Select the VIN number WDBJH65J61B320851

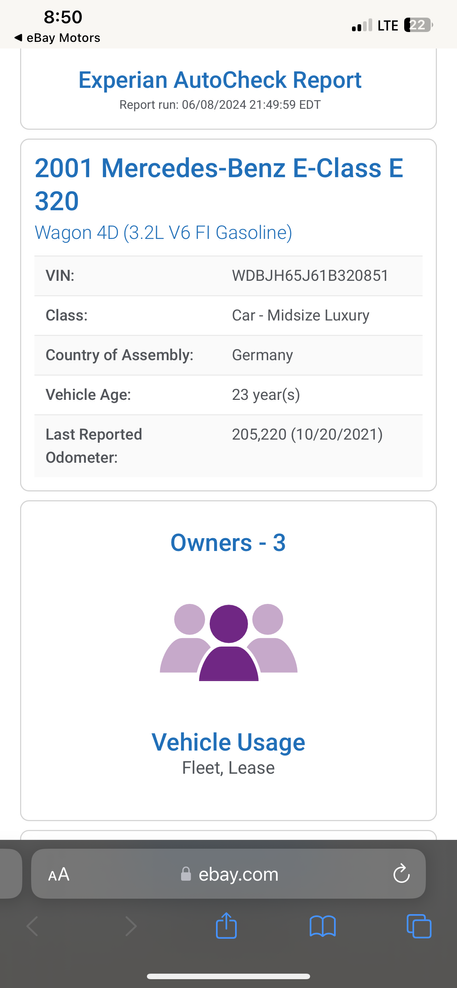point(310,276)
